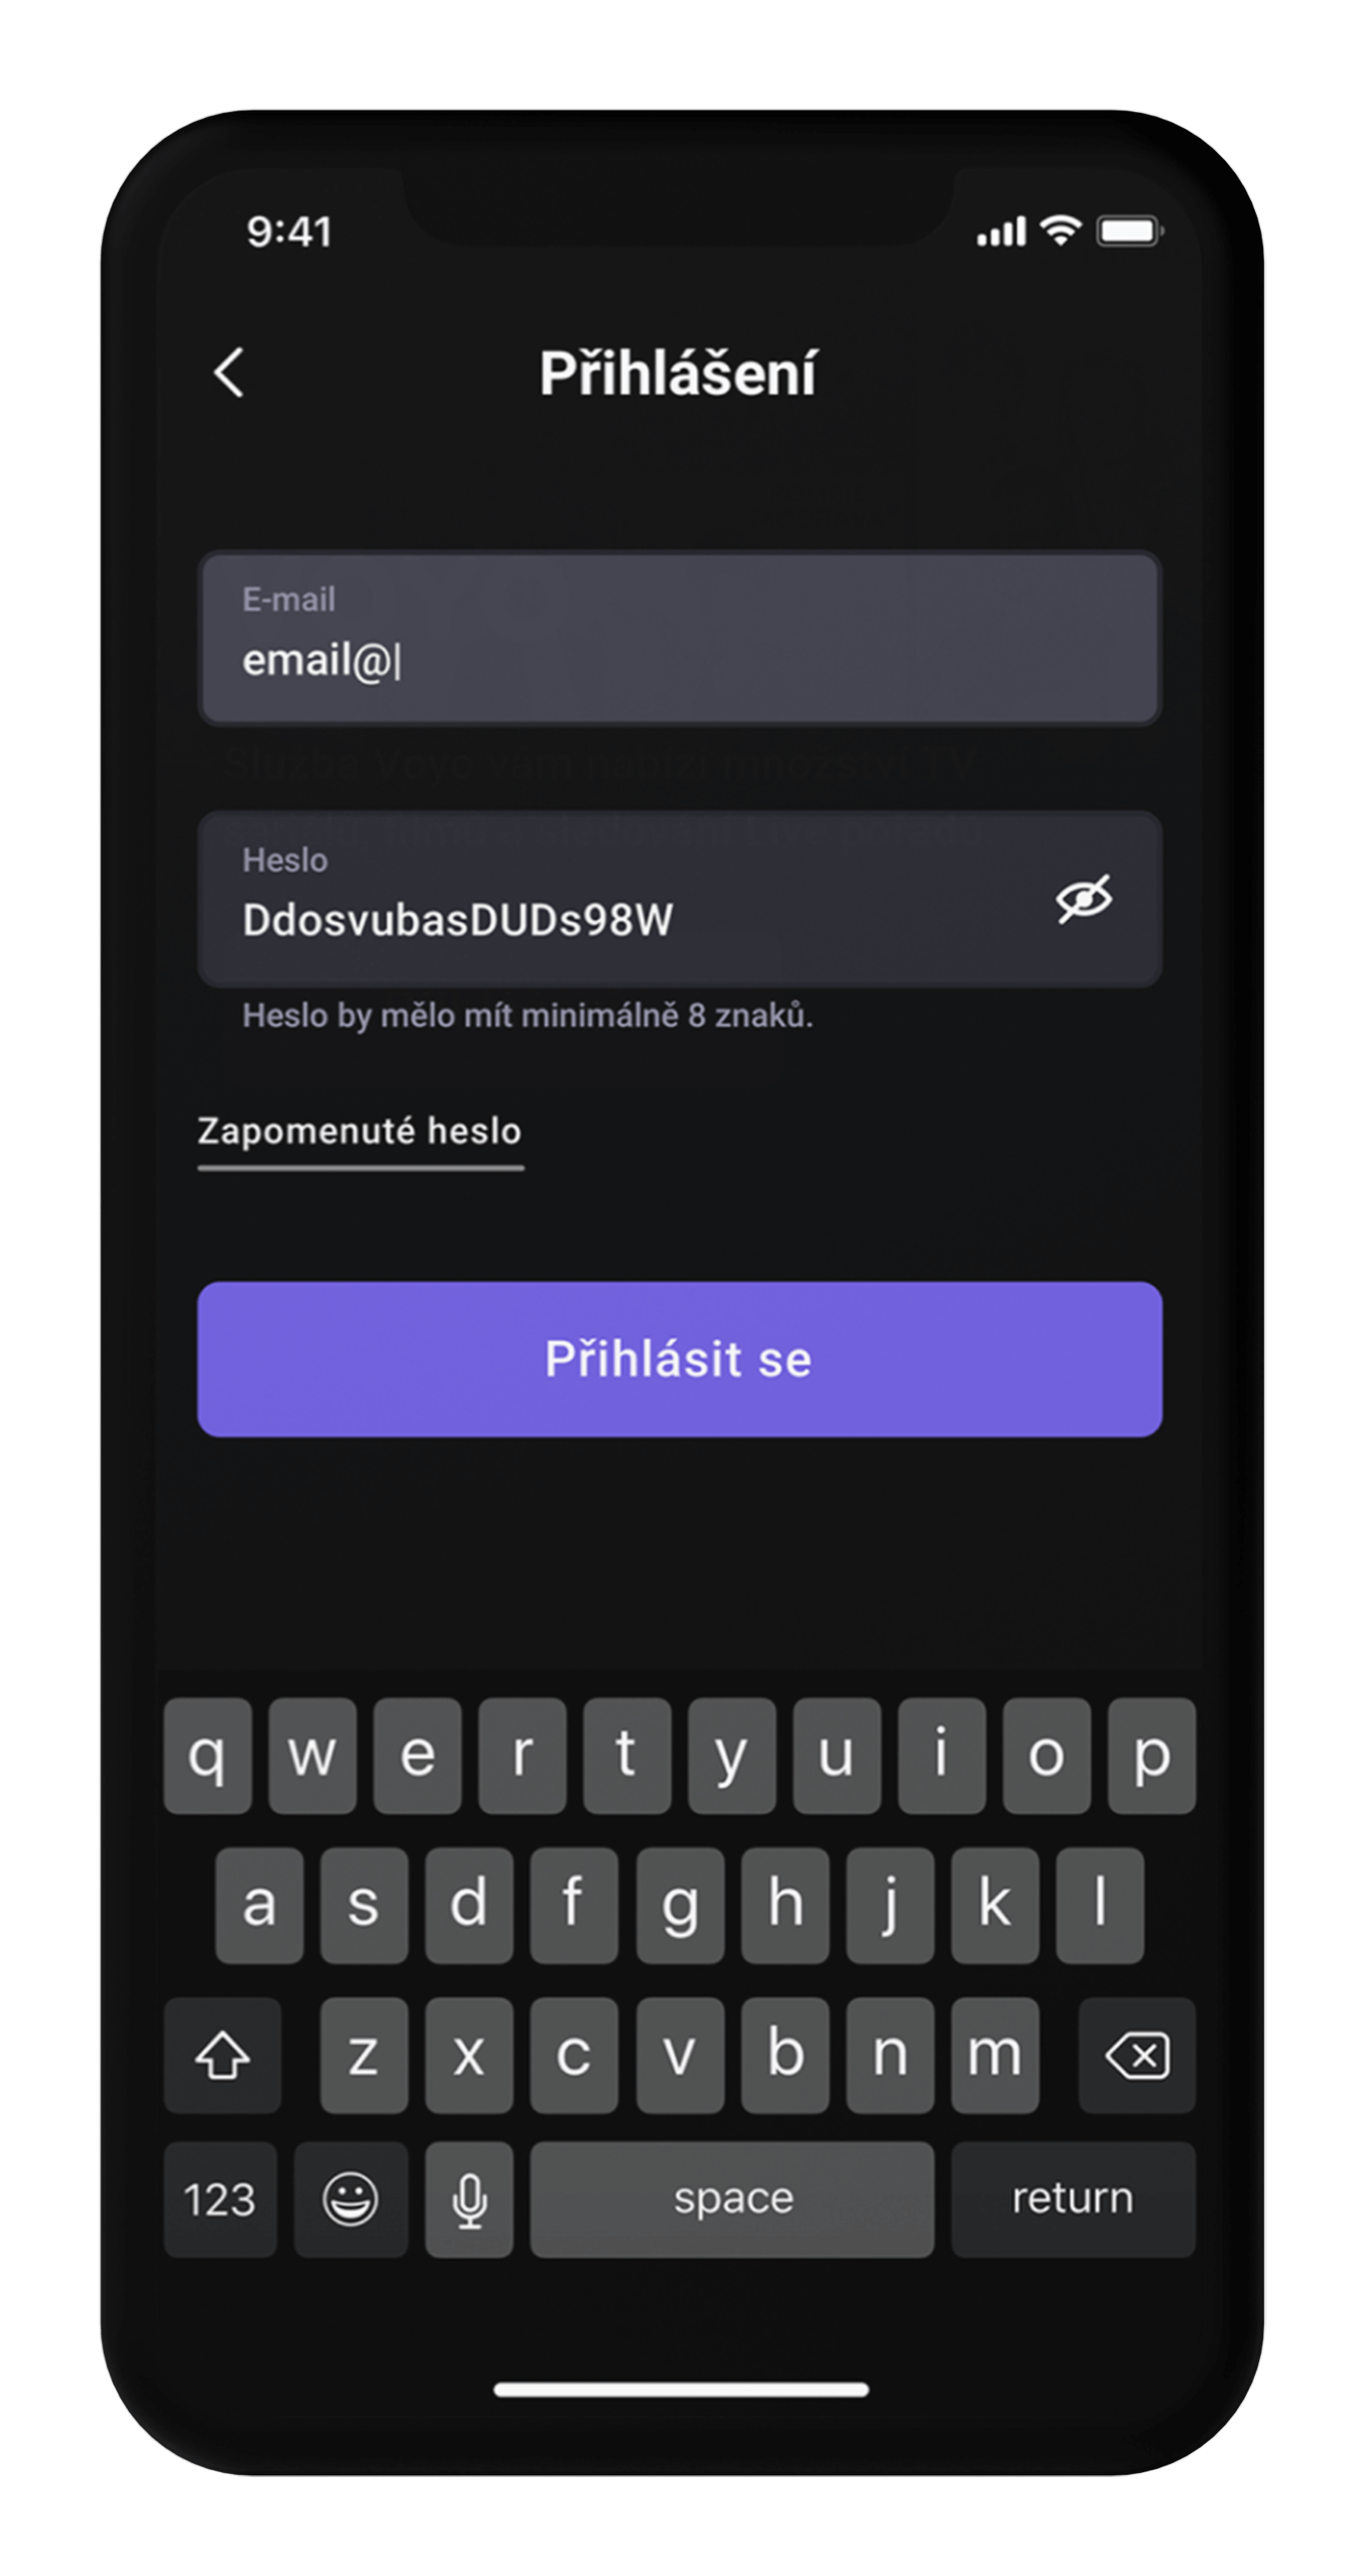Focus the Heslo password field

(680, 898)
